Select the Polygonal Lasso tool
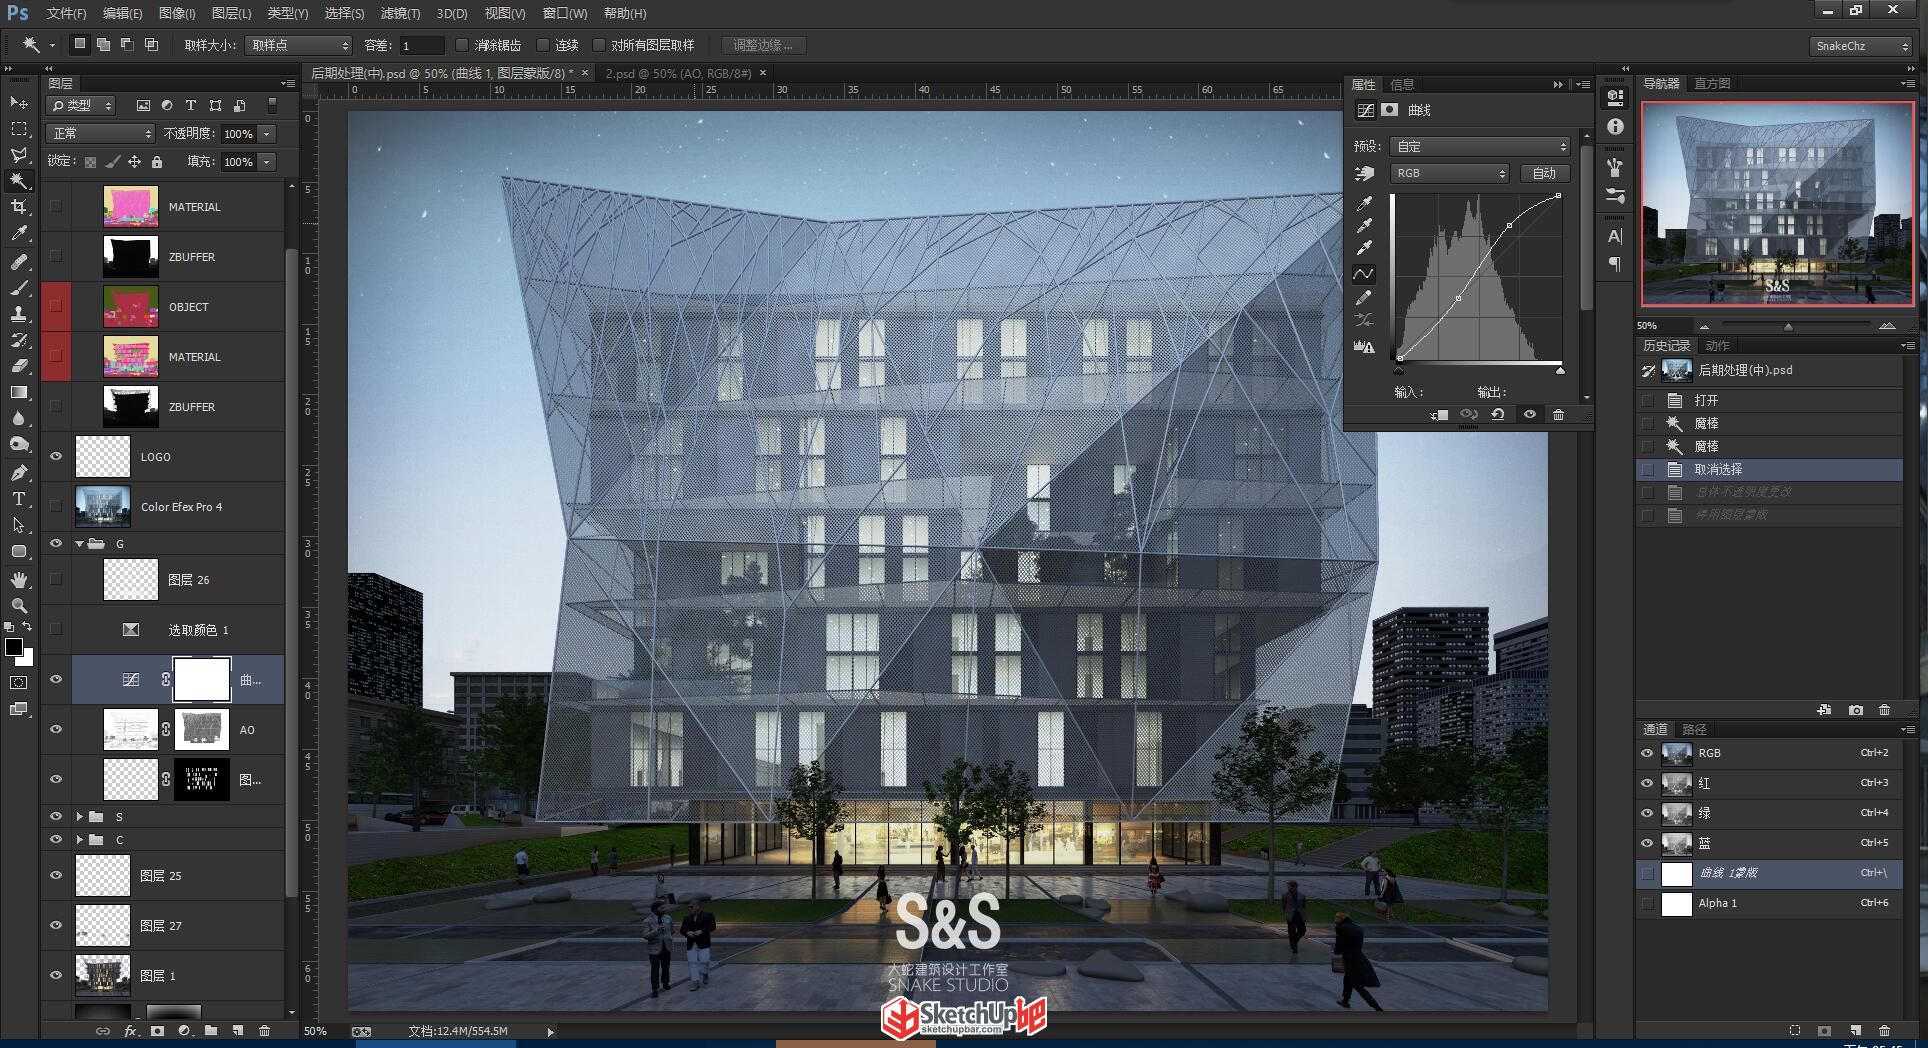This screenshot has height=1048, width=1928. point(19,155)
